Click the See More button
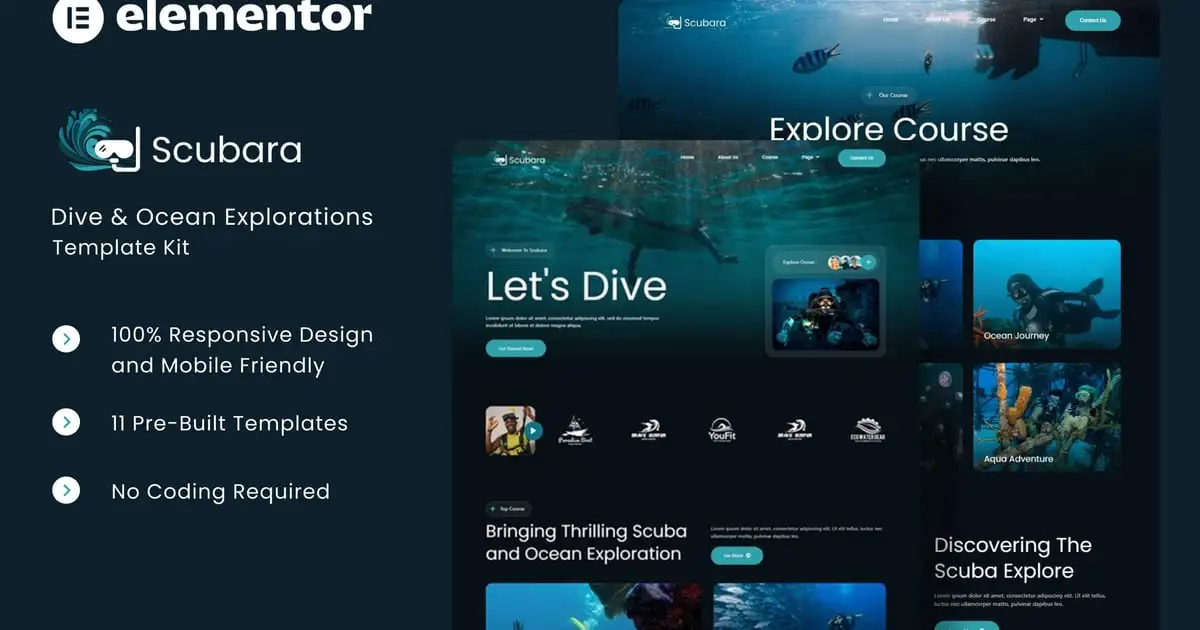Screen dimensions: 1200x630 click(x=737, y=555)
